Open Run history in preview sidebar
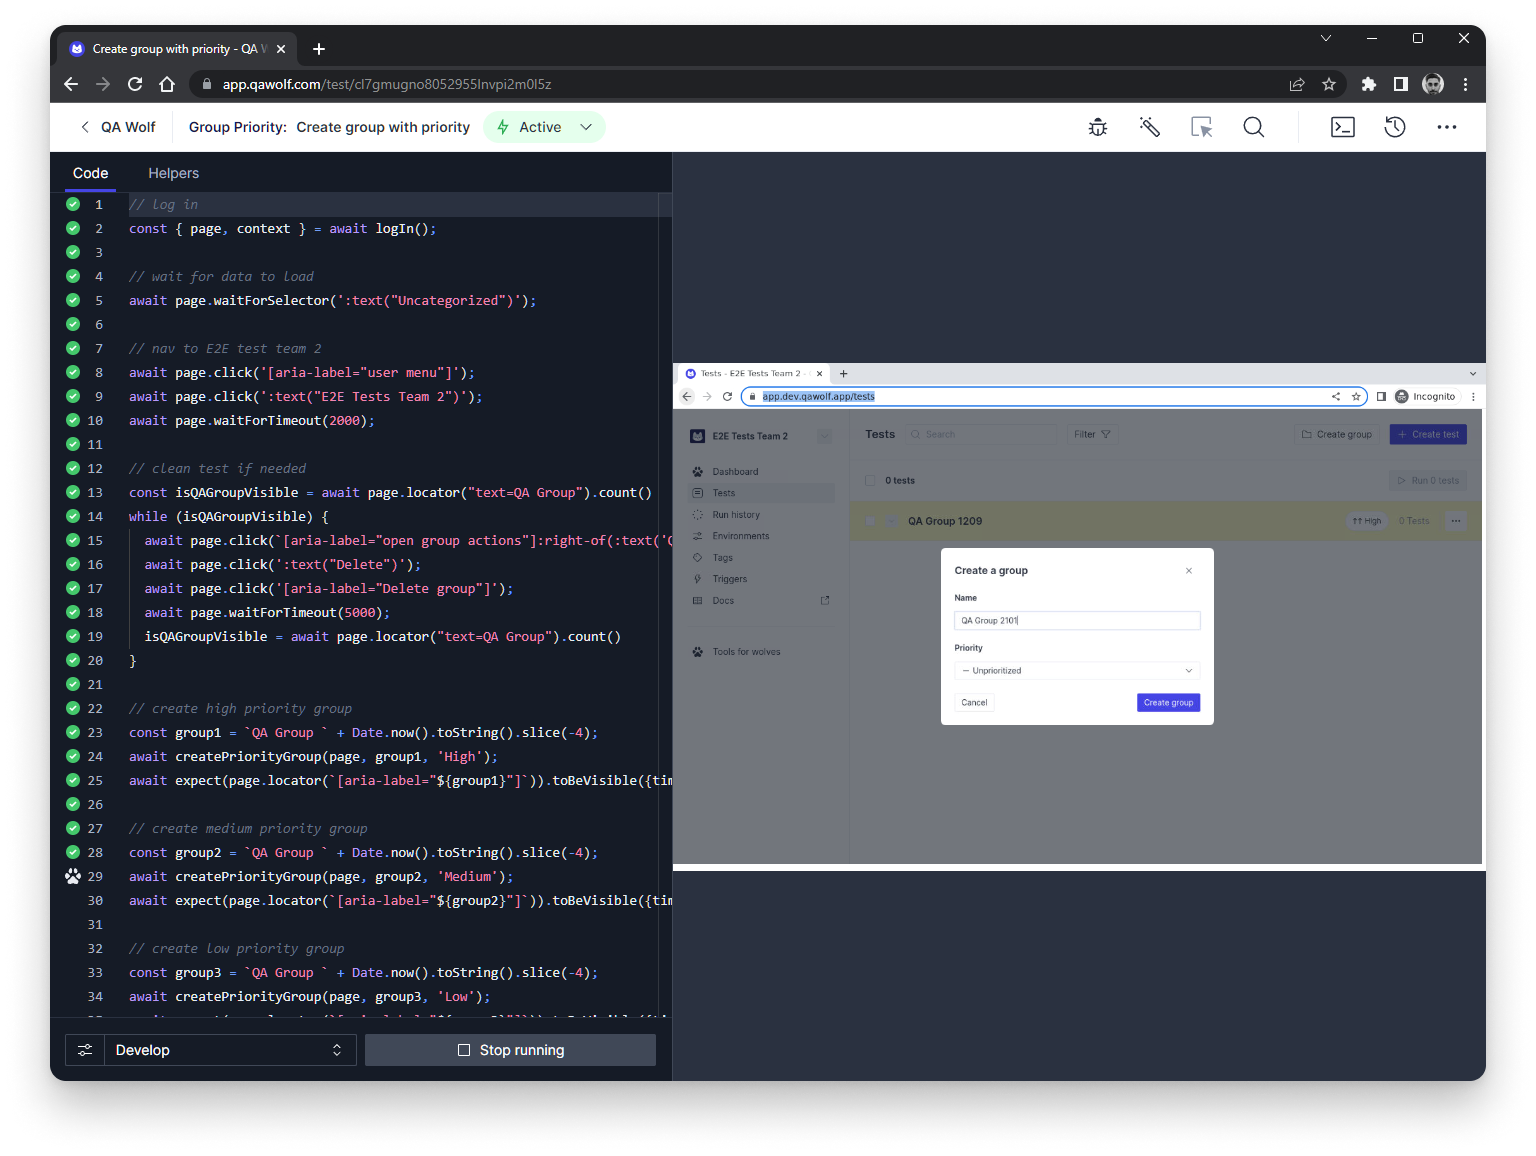 [x=736, y=515]
